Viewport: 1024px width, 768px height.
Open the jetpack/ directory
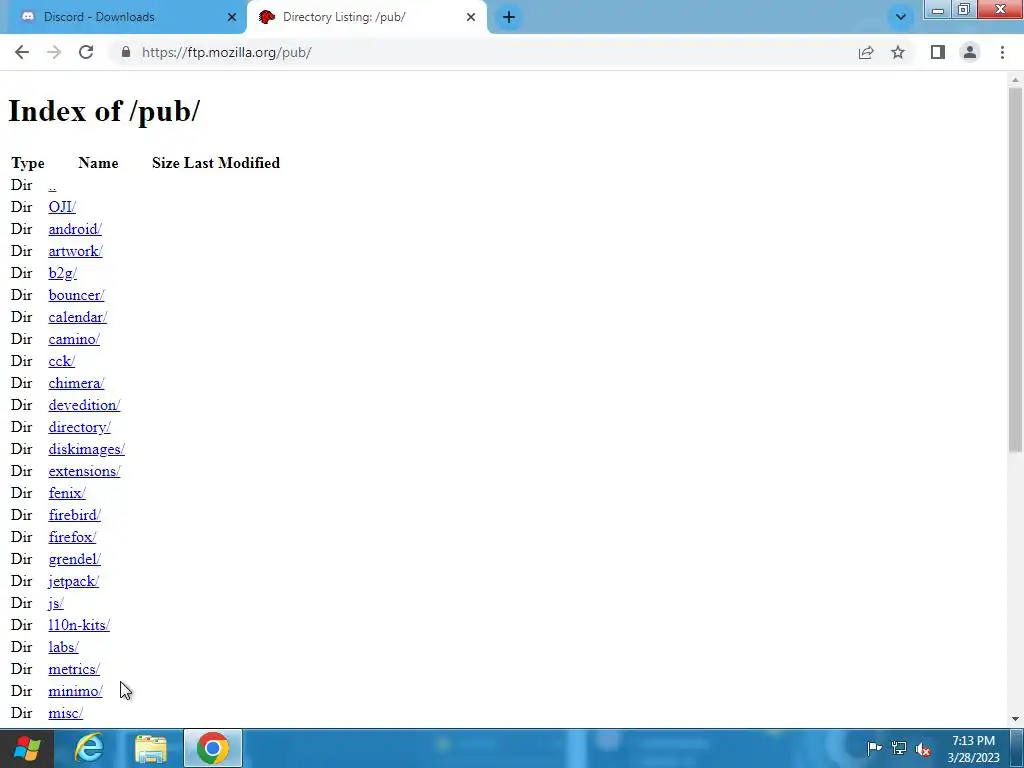[x=74, y=581]
